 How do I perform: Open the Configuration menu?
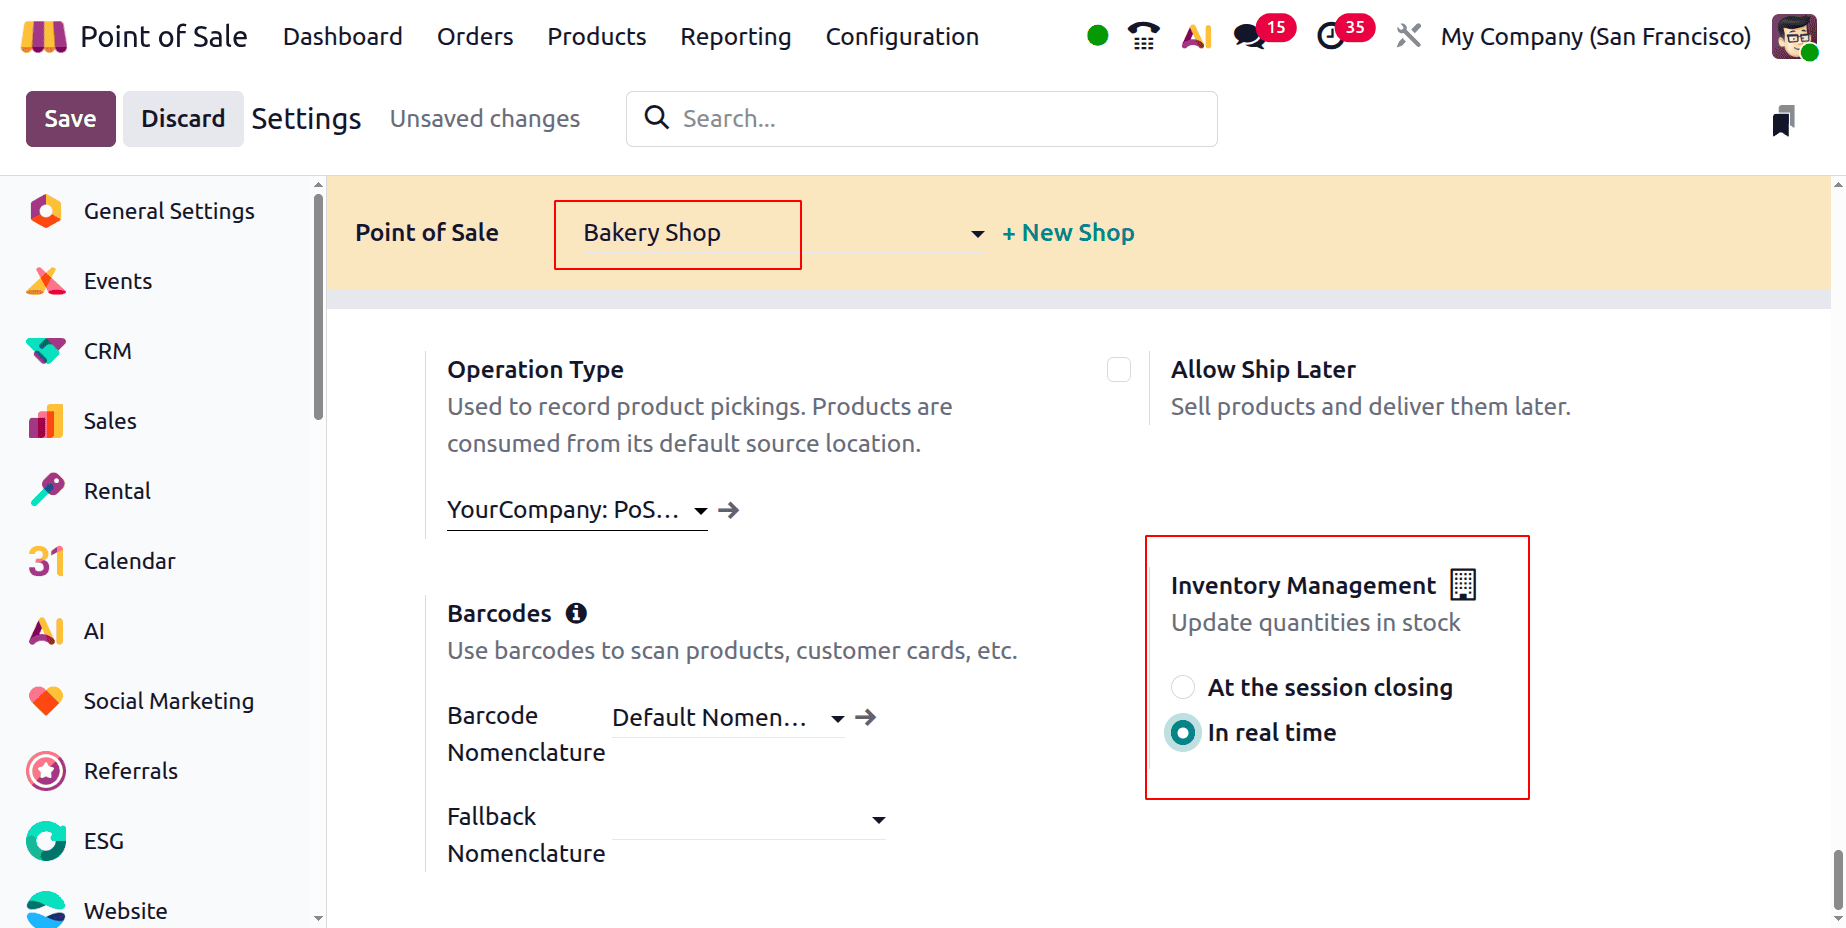click(x=902, y=37)
